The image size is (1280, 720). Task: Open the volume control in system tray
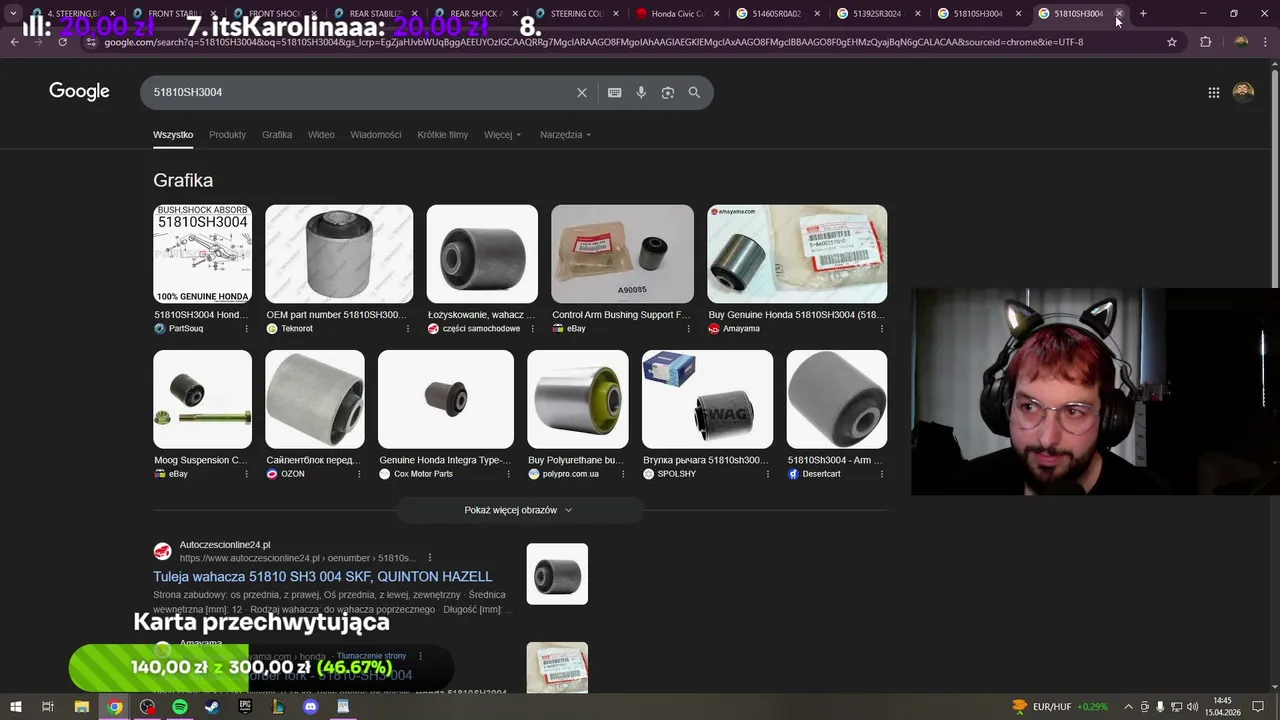click(1192, 706)
